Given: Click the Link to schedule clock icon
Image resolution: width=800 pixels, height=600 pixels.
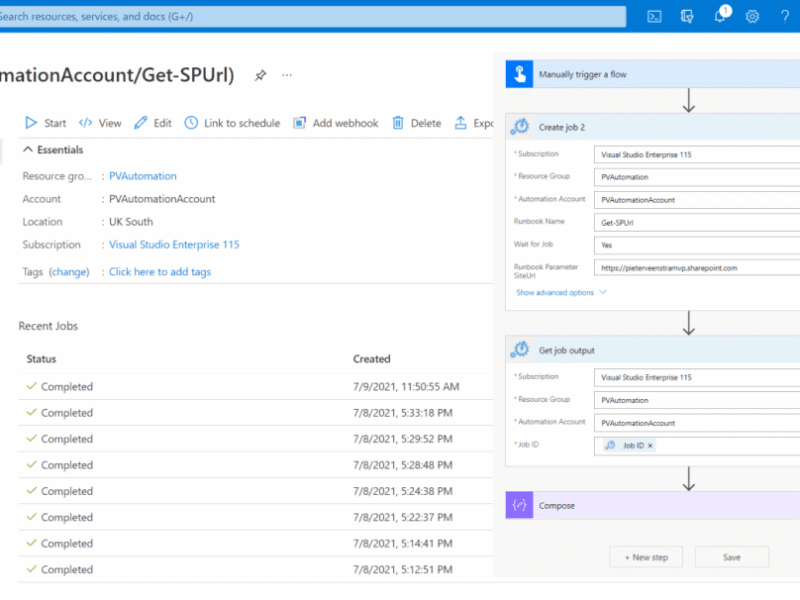Looking at the screenshot, I should tap(191, 123).
